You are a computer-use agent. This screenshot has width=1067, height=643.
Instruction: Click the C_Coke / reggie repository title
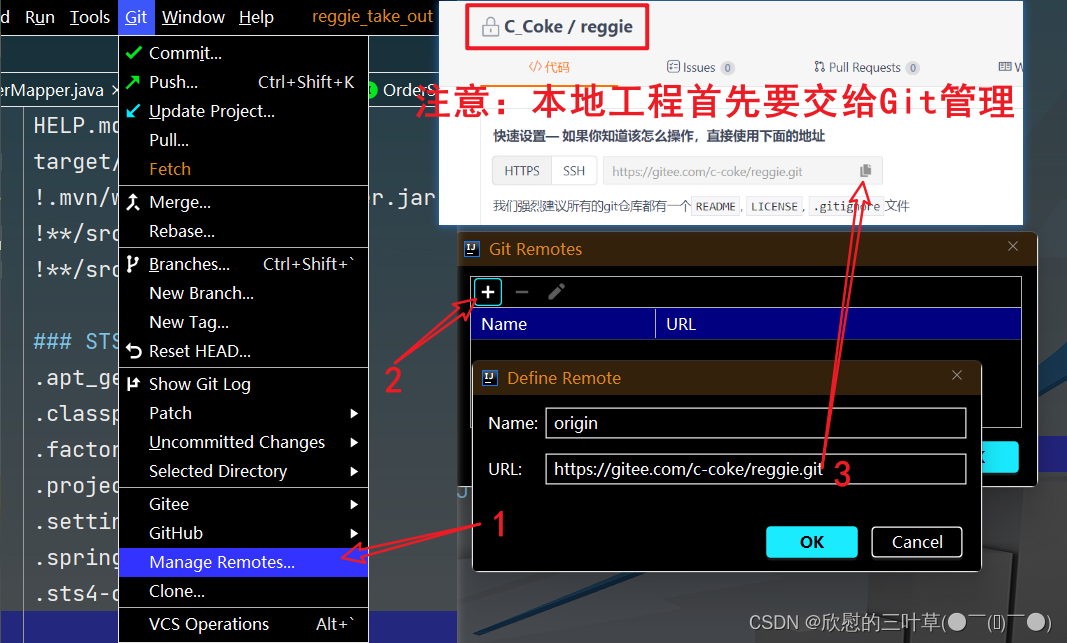click(x=568, y=27)
